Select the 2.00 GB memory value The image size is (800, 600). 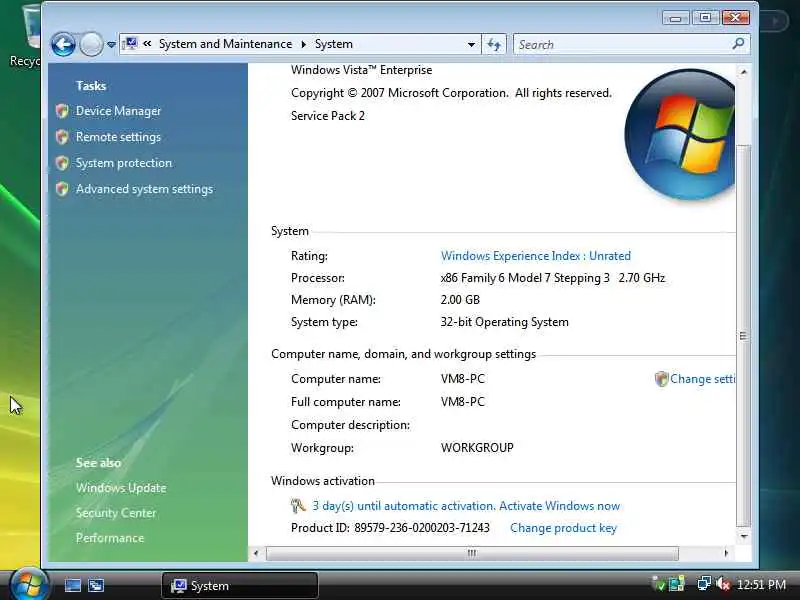coord(460,299)
